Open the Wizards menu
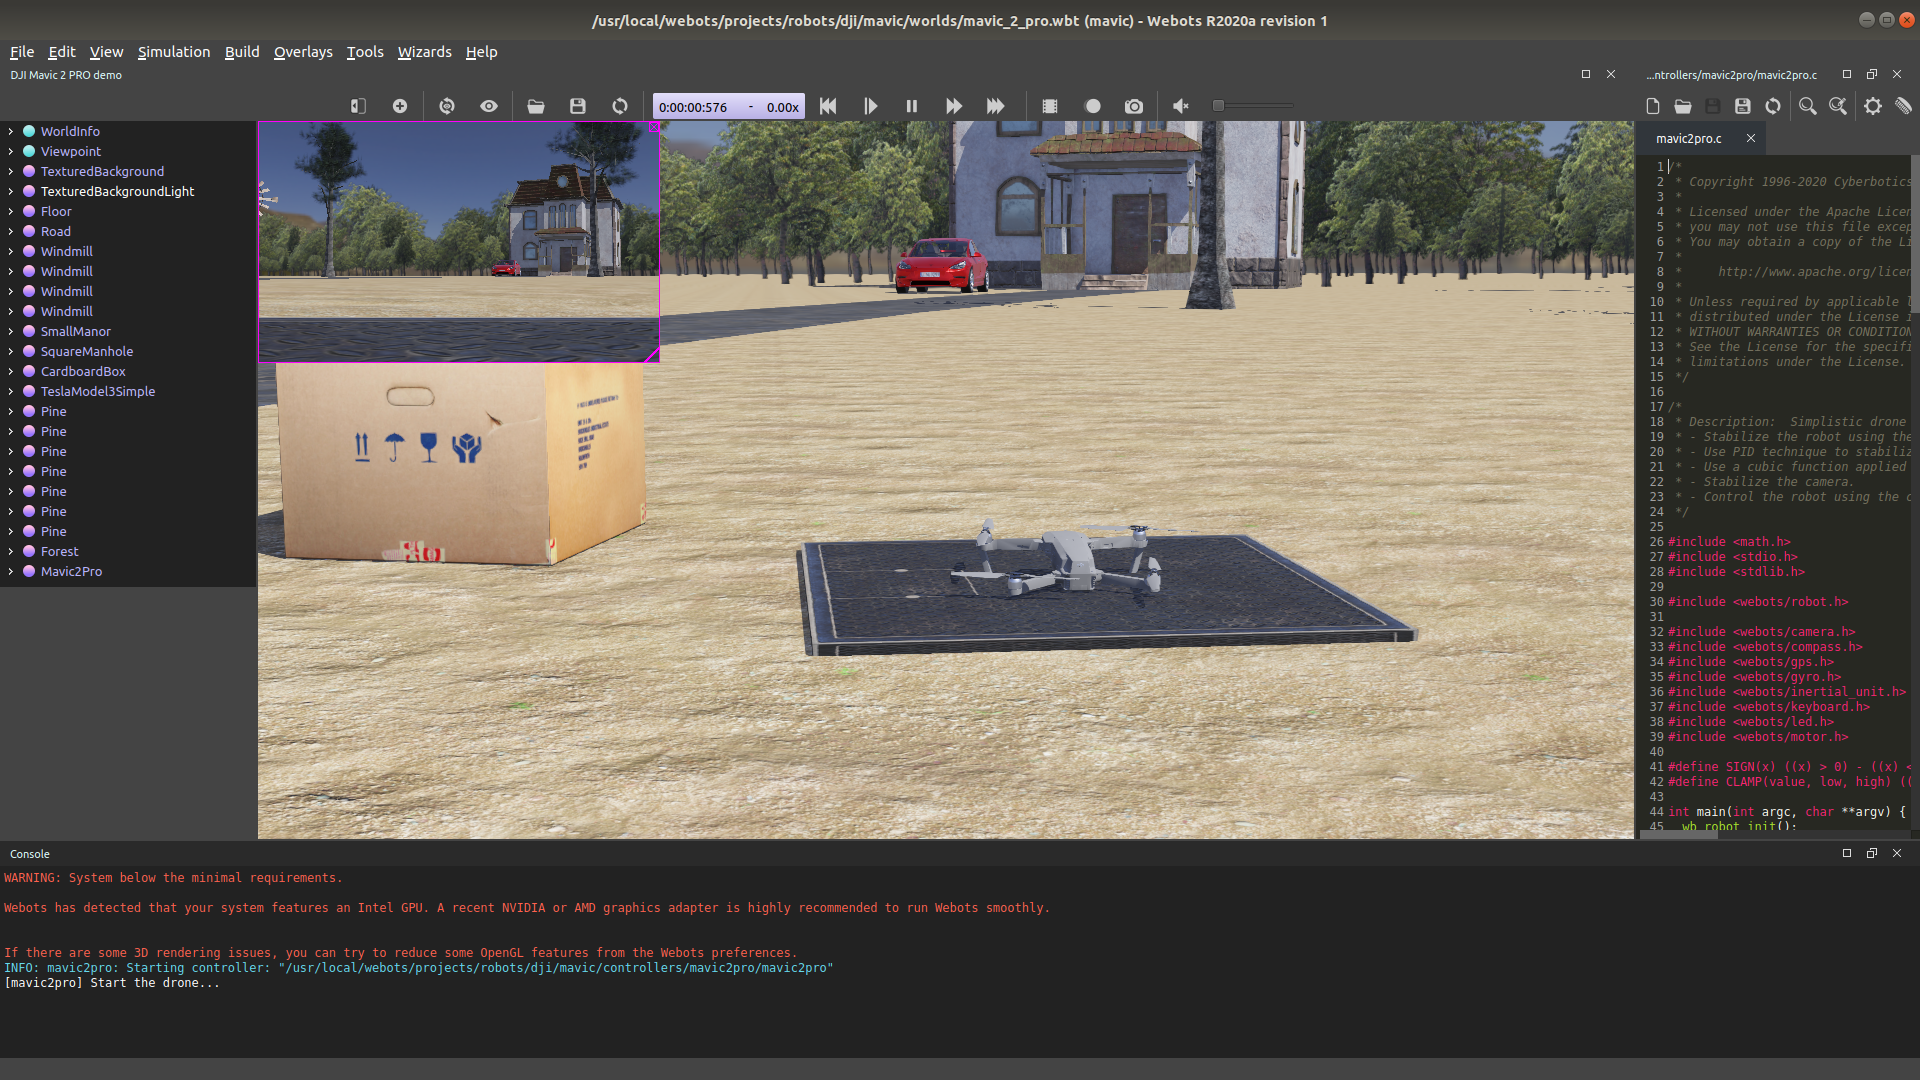This screenshot has height=1080, width=1920. click(x=424, y=52)
